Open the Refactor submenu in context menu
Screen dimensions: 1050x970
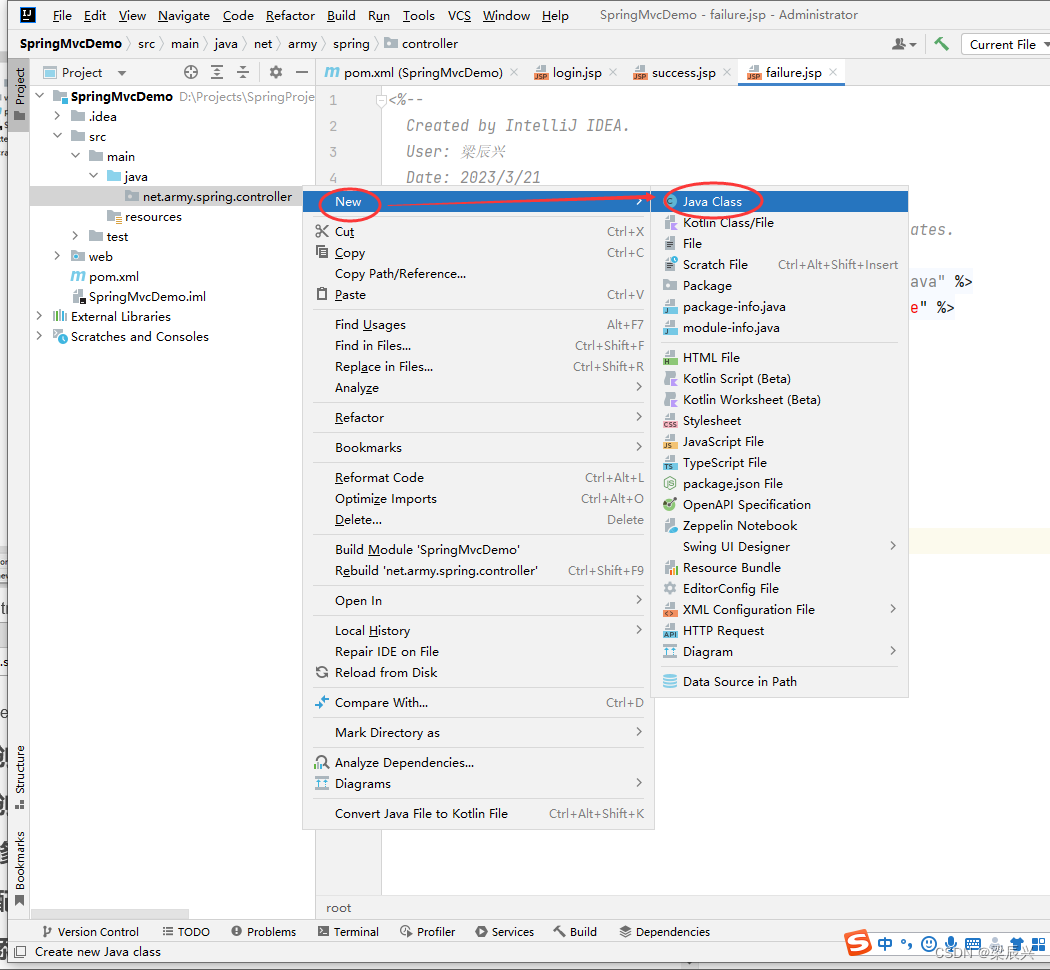click(x=478, y=418)
